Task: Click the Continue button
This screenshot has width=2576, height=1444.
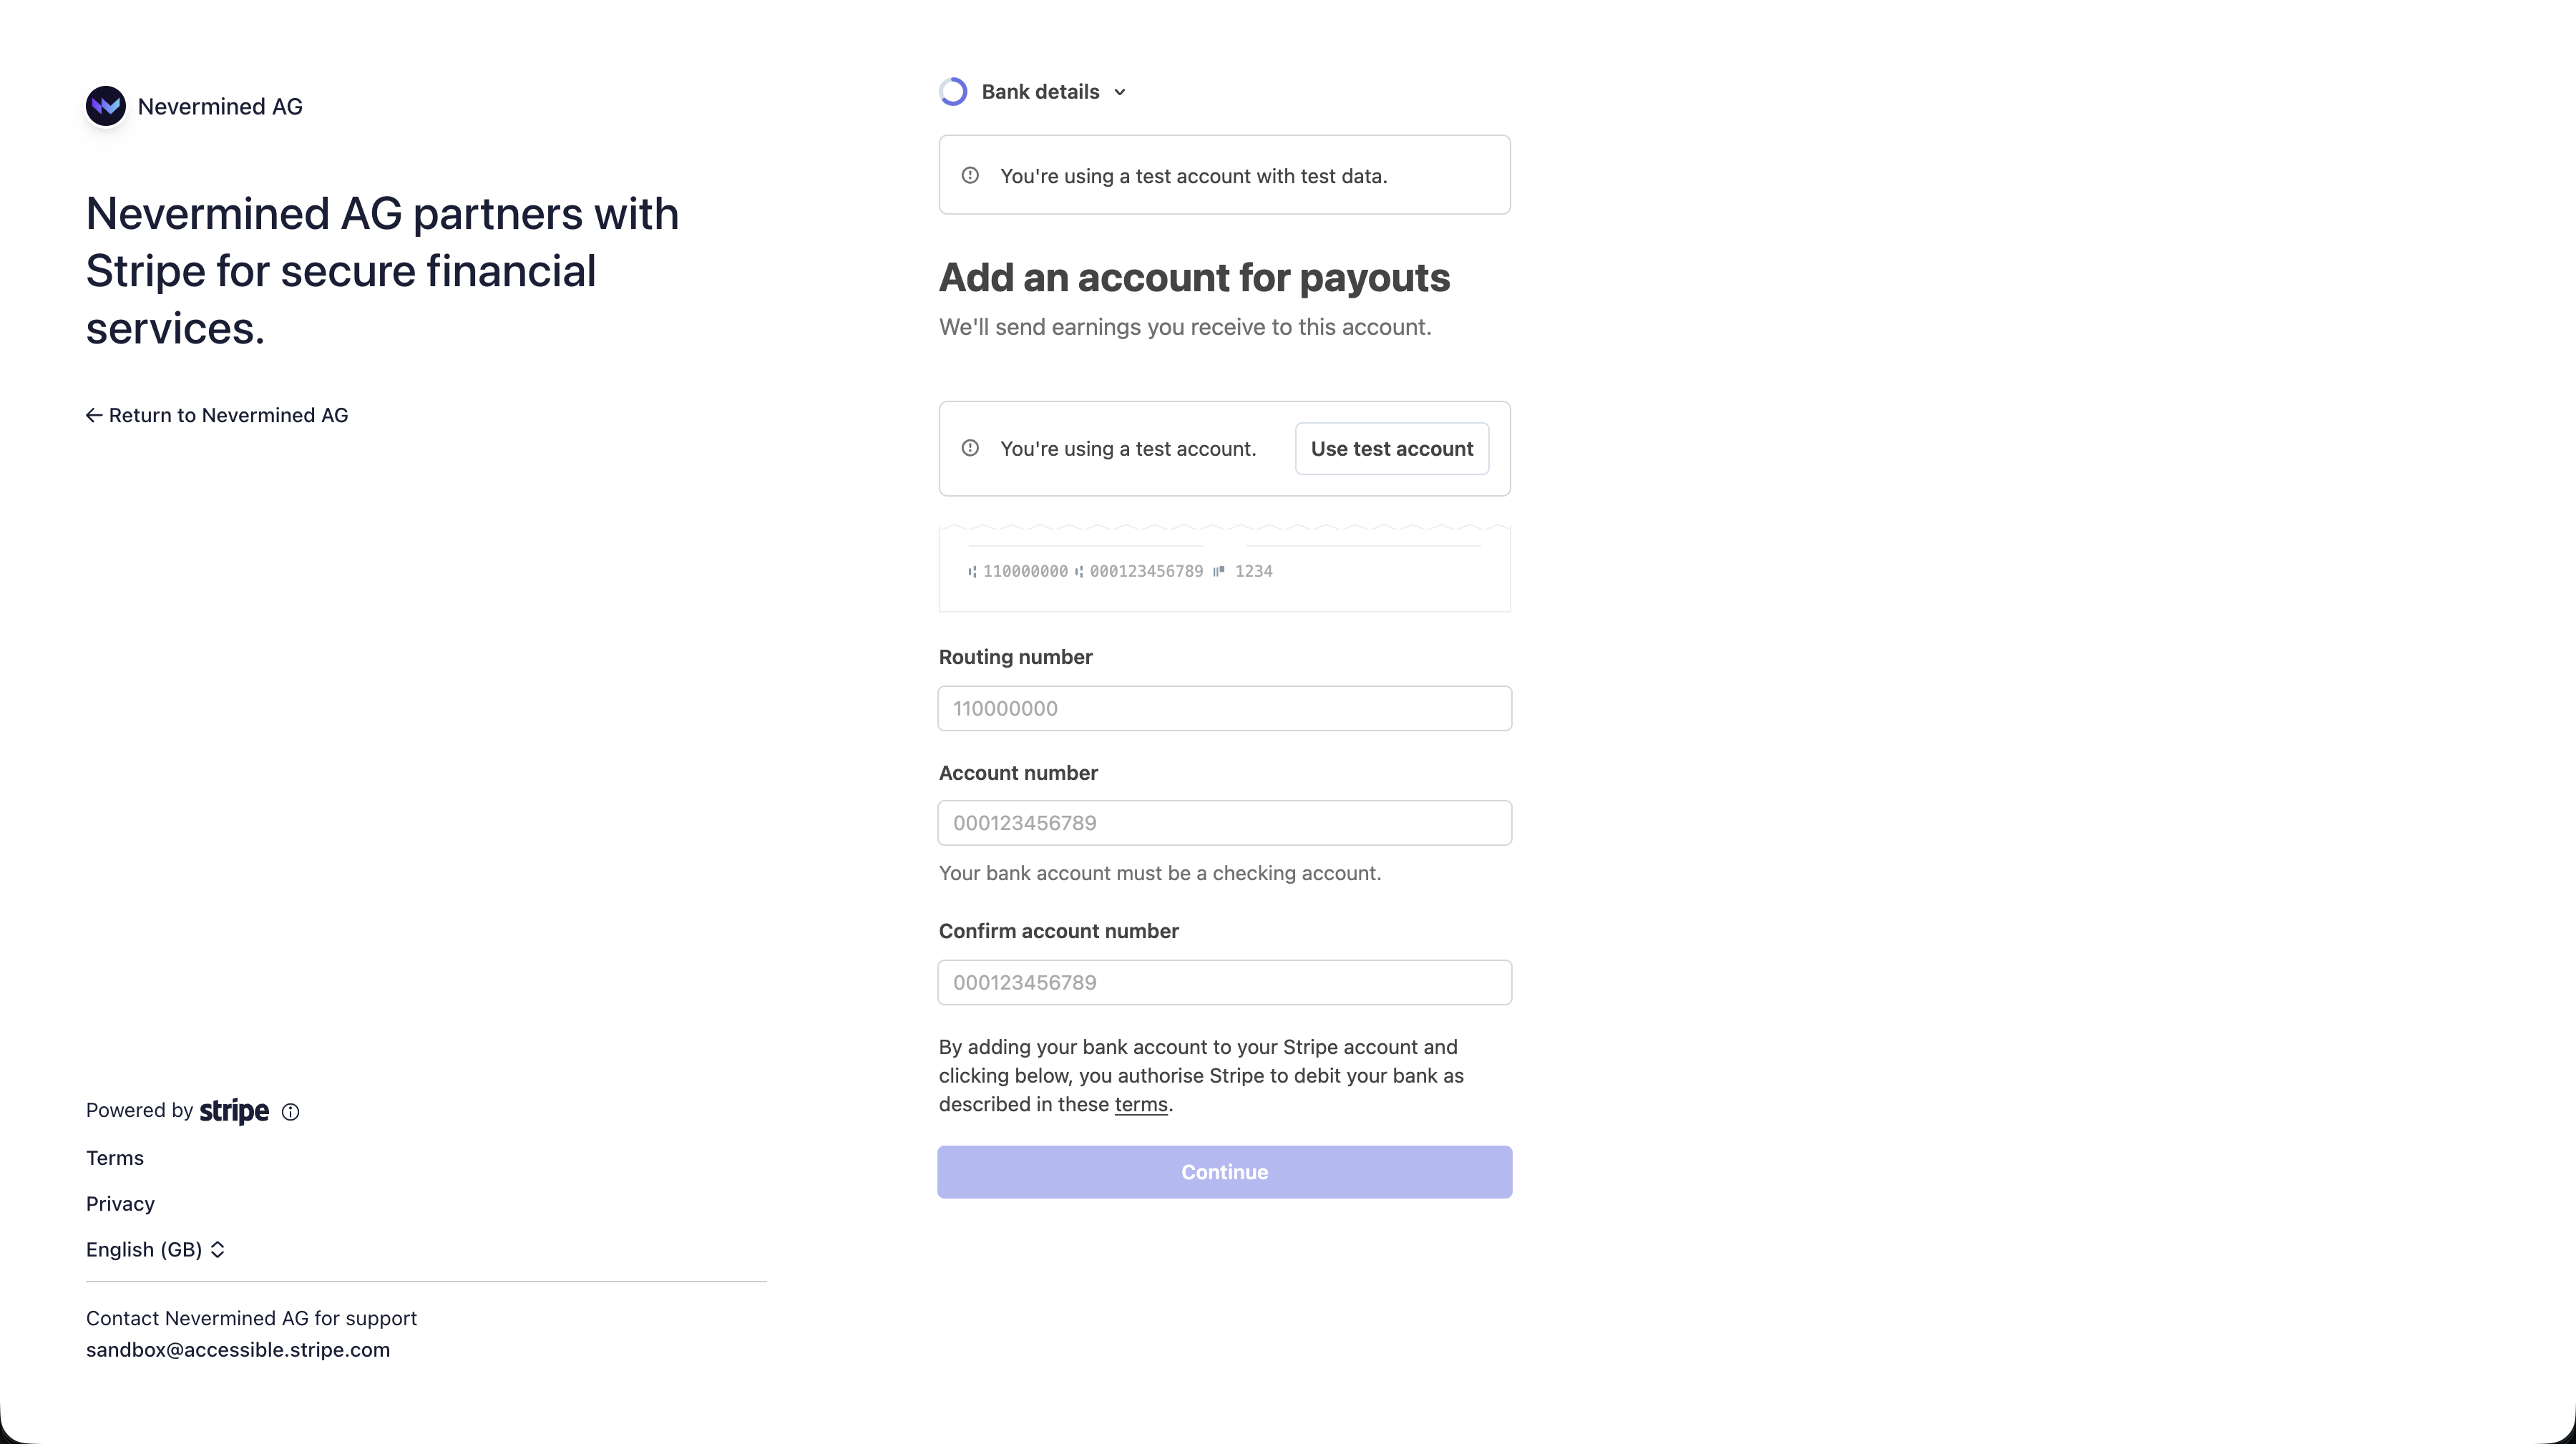Action: (x=1224, y=1171)
